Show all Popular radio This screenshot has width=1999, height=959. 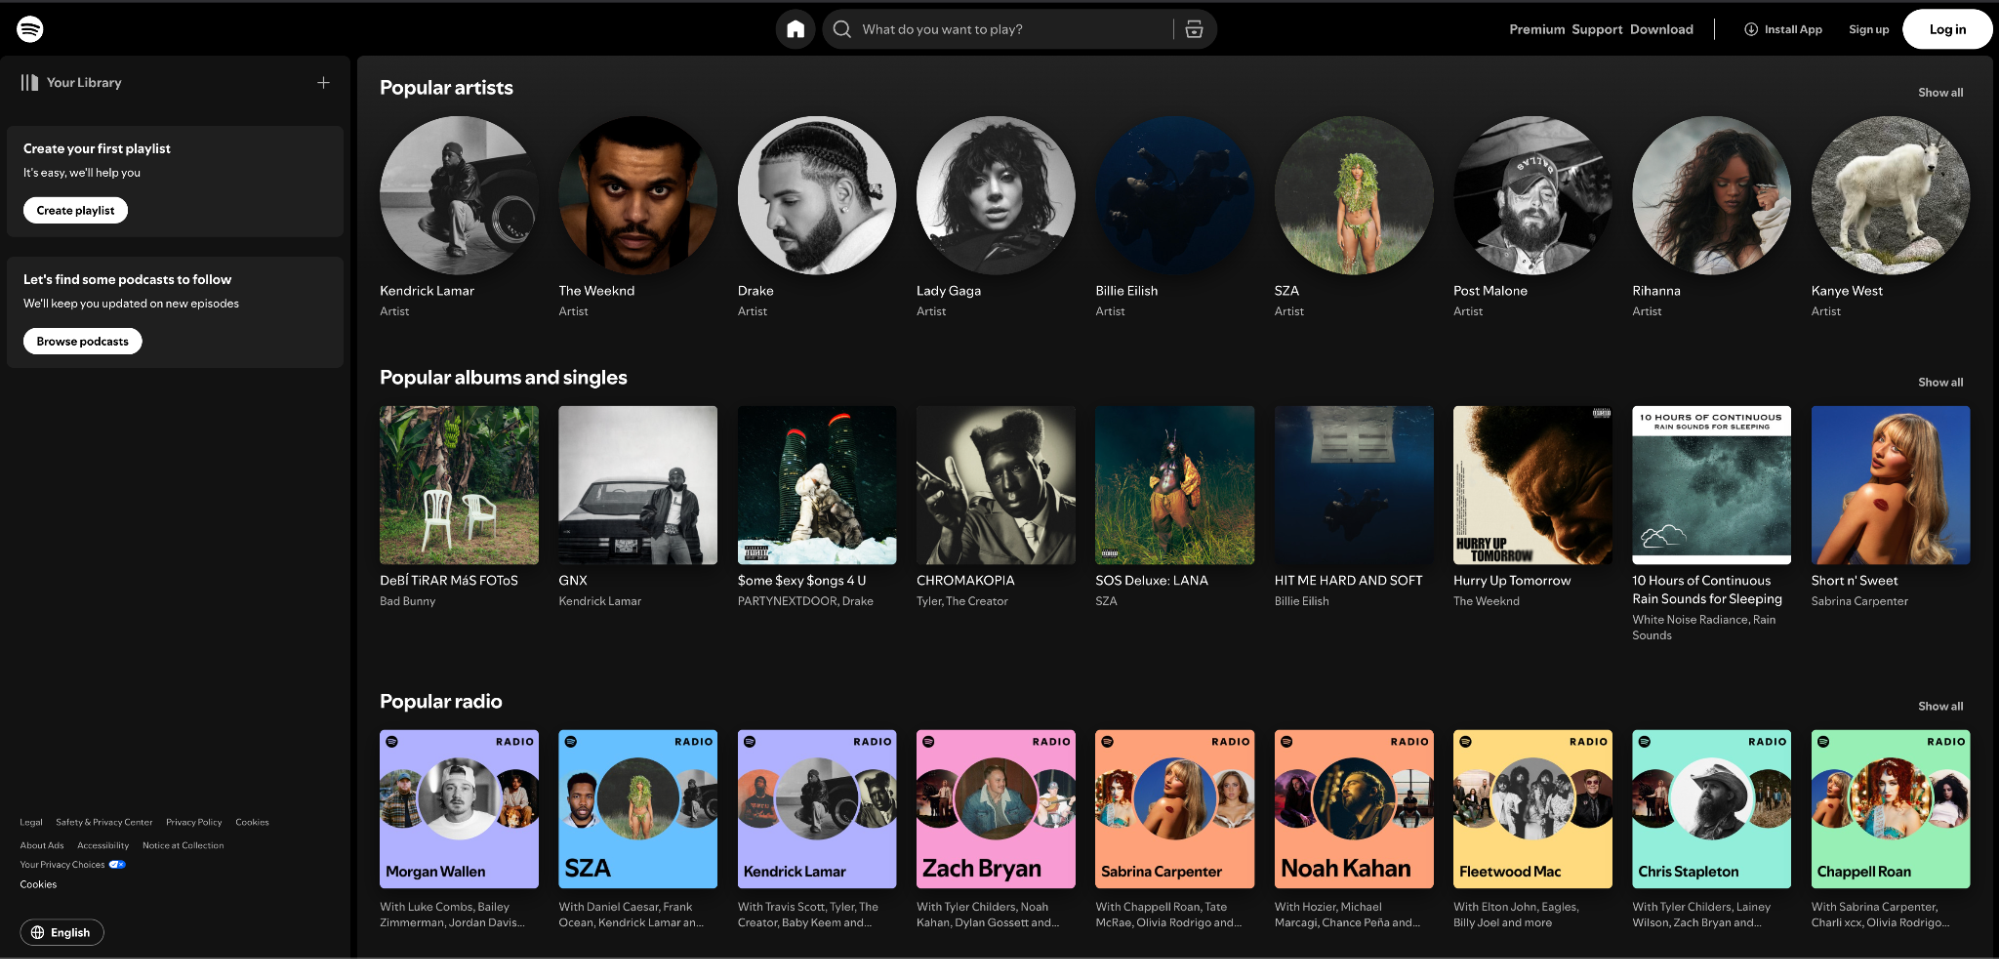tap(1940, 706)
